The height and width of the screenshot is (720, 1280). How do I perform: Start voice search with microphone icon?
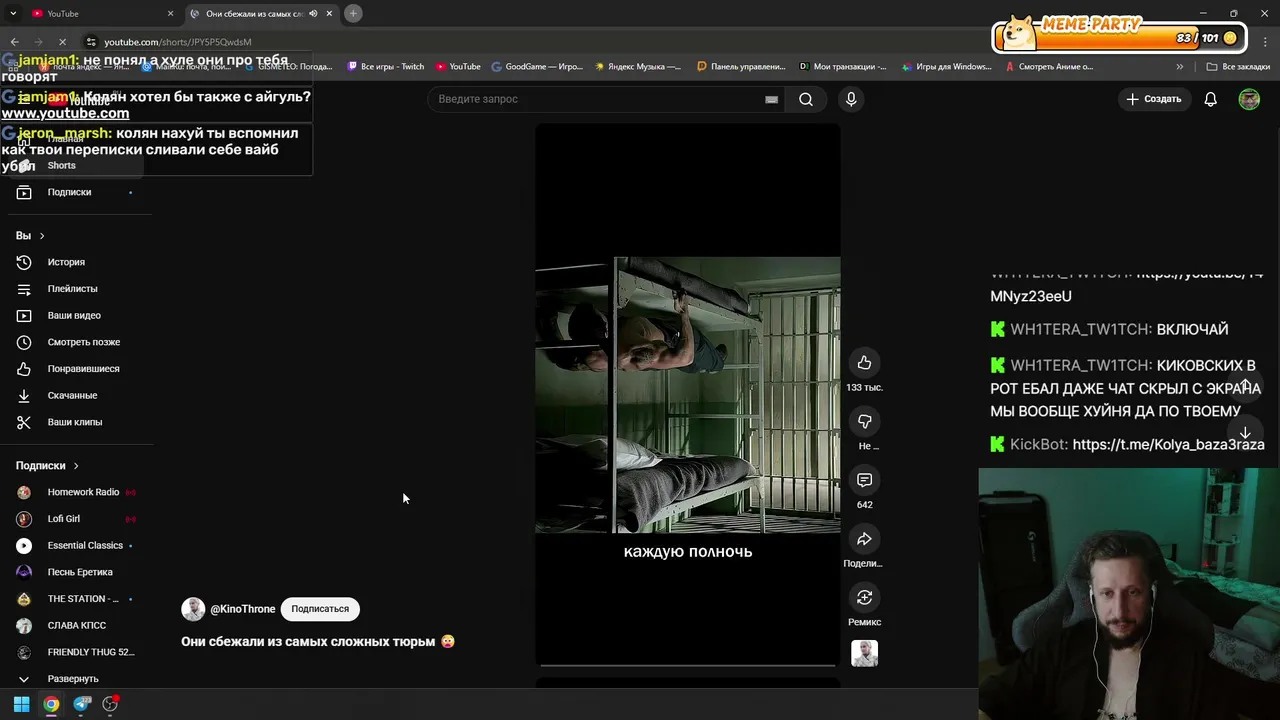click(851, 99)
